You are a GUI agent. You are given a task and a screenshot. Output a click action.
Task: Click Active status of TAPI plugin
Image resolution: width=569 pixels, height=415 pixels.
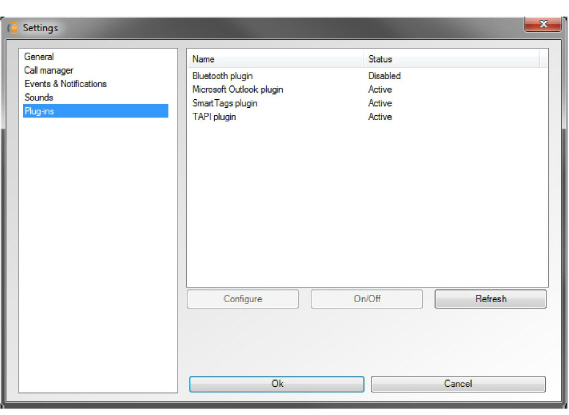pos(380,117)
